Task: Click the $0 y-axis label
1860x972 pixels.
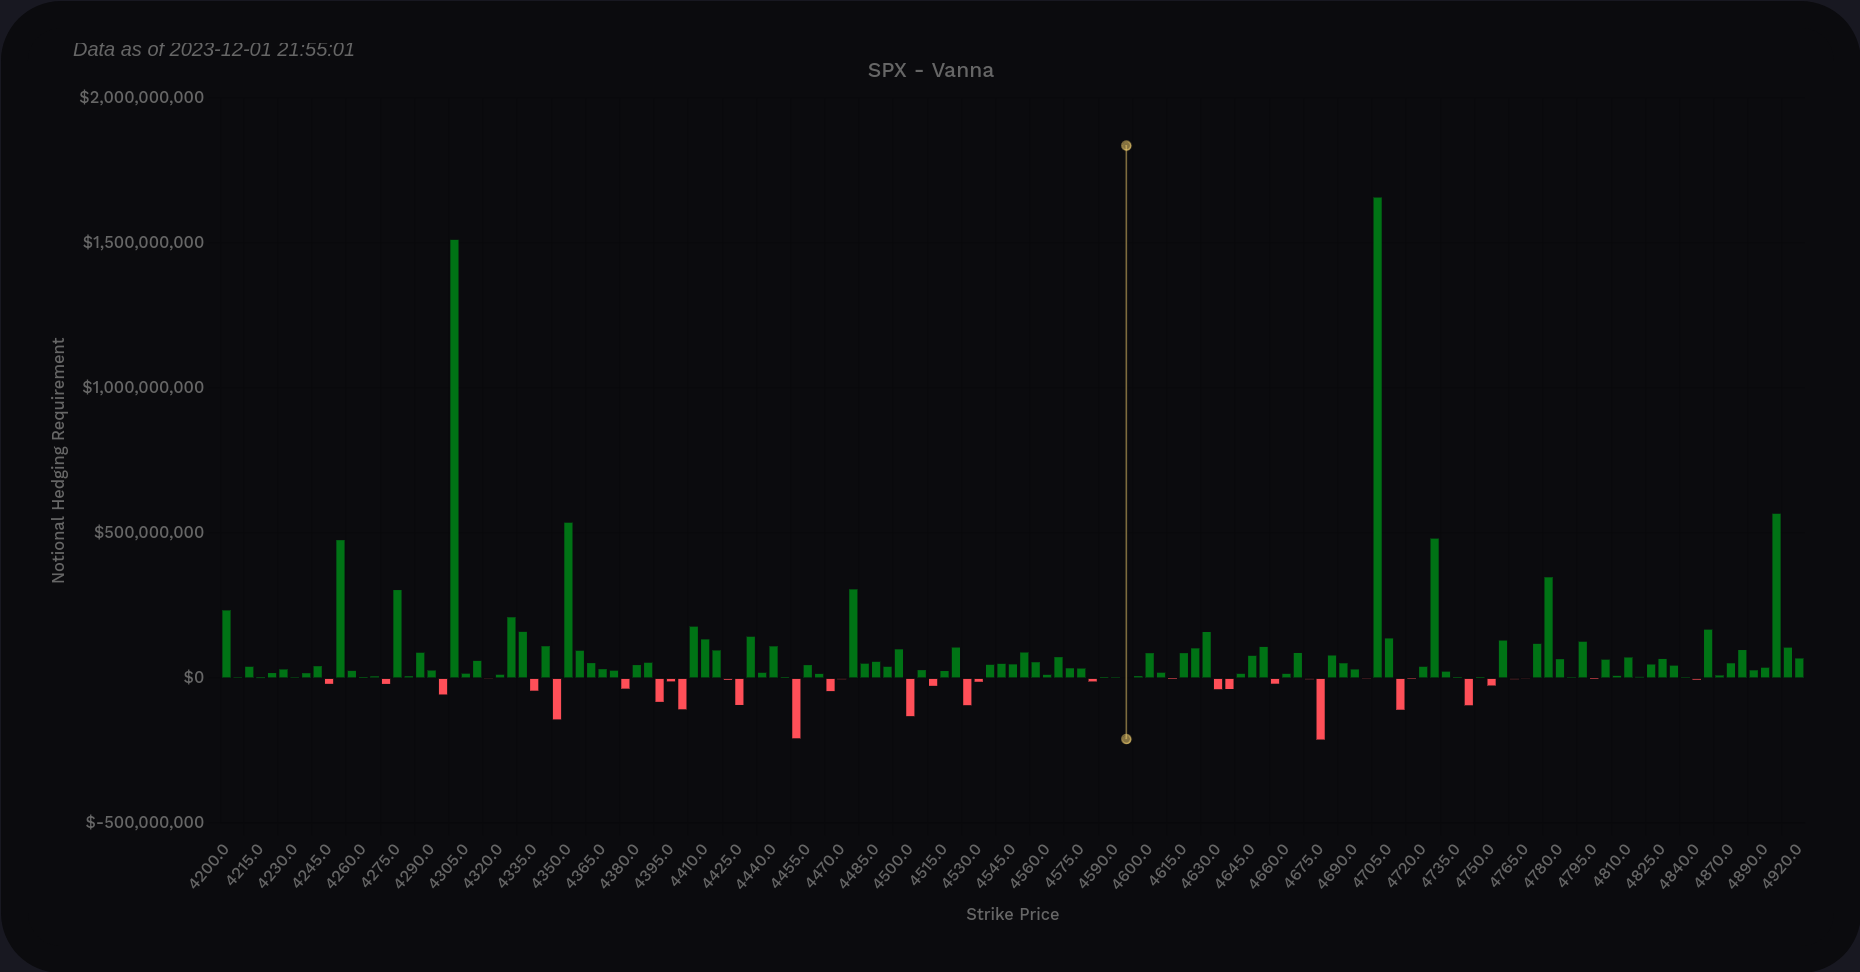Action: click(x=193, y=677)
